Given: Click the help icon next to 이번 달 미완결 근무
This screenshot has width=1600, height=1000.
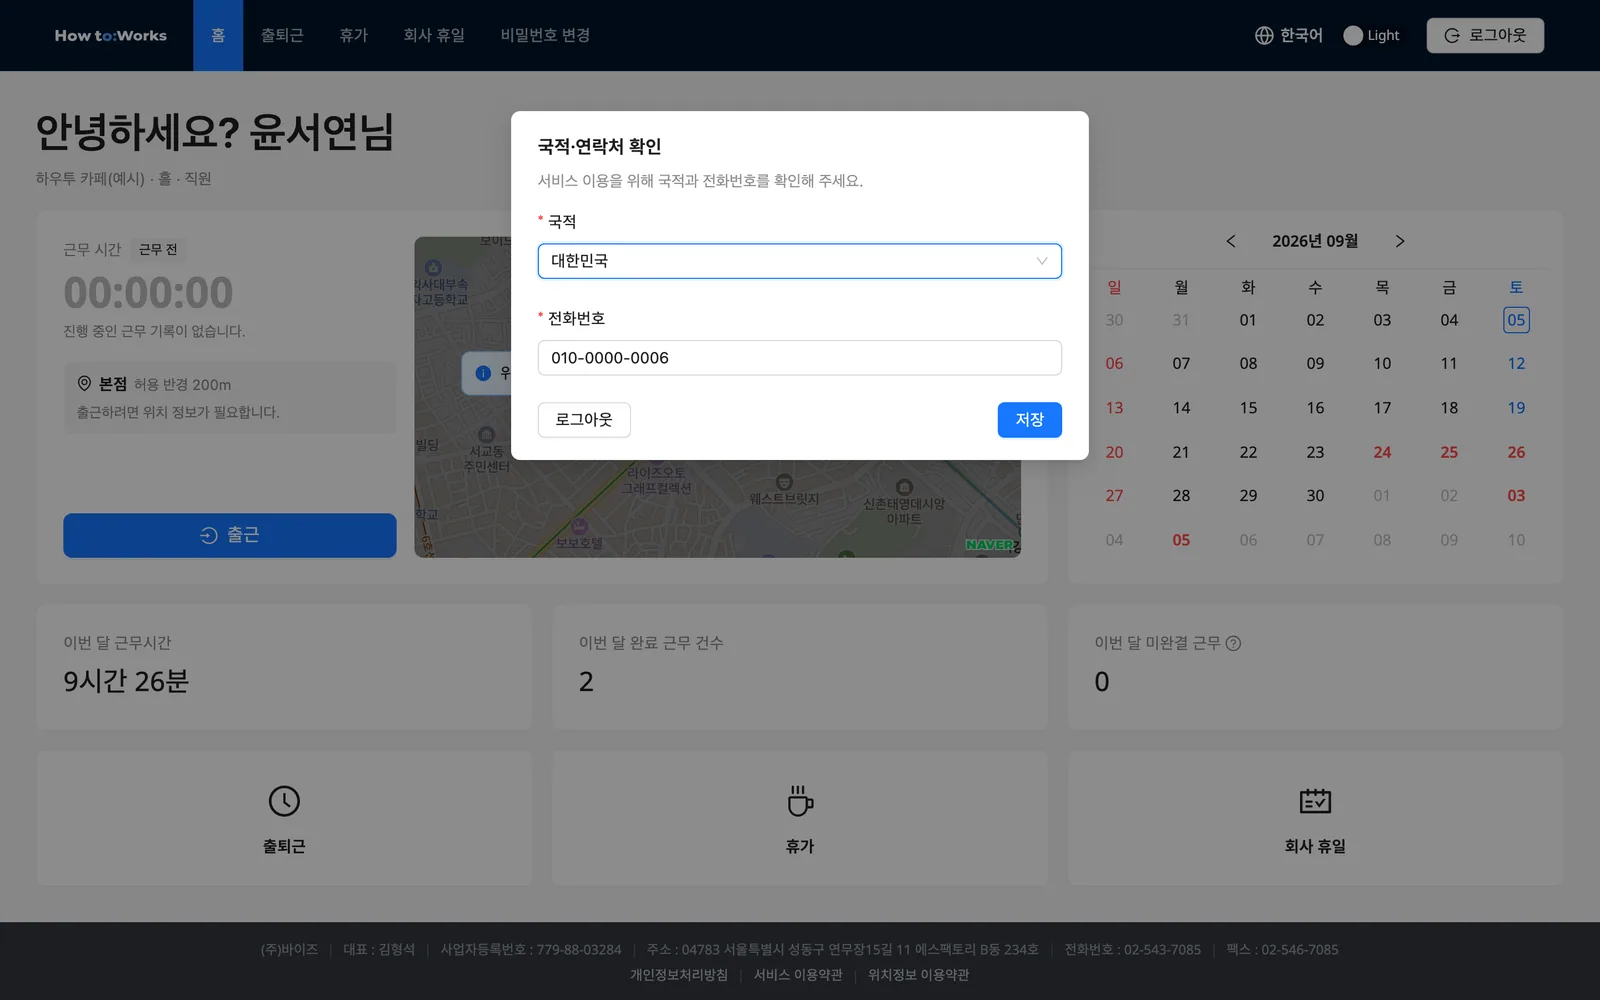Looking at the screenshot, I should 1233,643.
